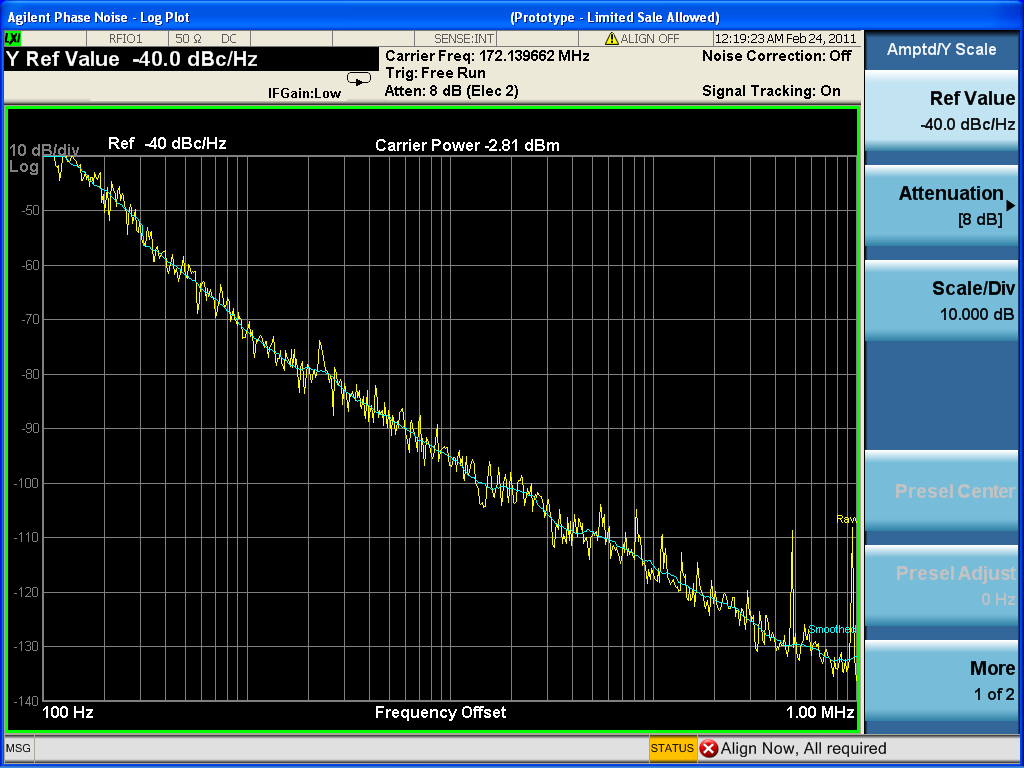The width and height of the screenshot is (1024, 768).
Task: Open More 1 of 2 softkey page
Action: (x=940, y=680)
